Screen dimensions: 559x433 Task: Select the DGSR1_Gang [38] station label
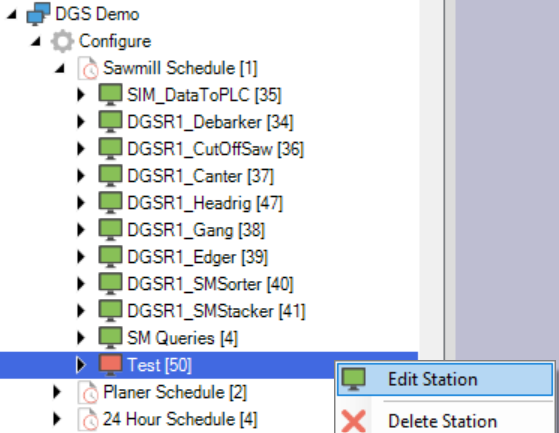196,230
